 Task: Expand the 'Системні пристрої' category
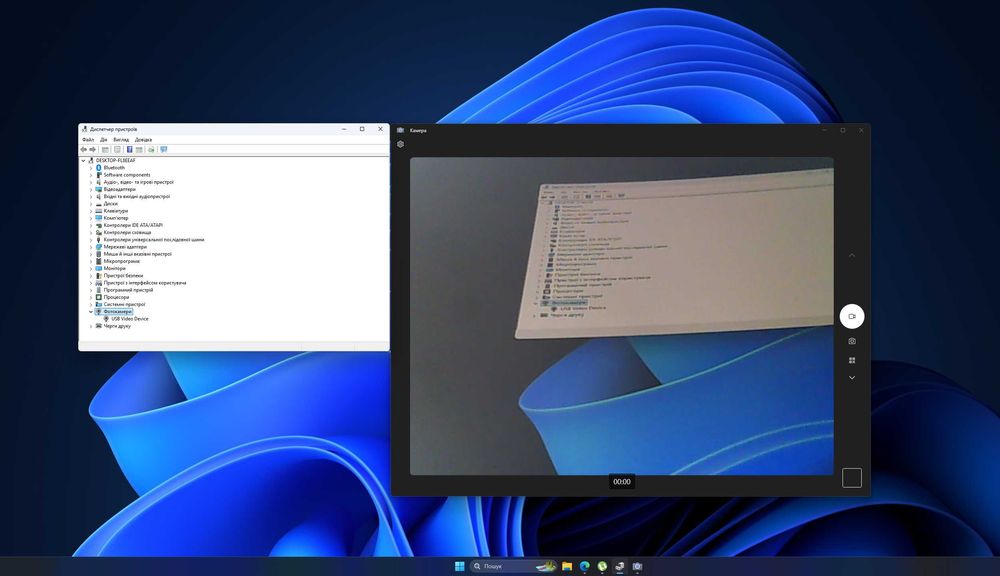(91, 304)
